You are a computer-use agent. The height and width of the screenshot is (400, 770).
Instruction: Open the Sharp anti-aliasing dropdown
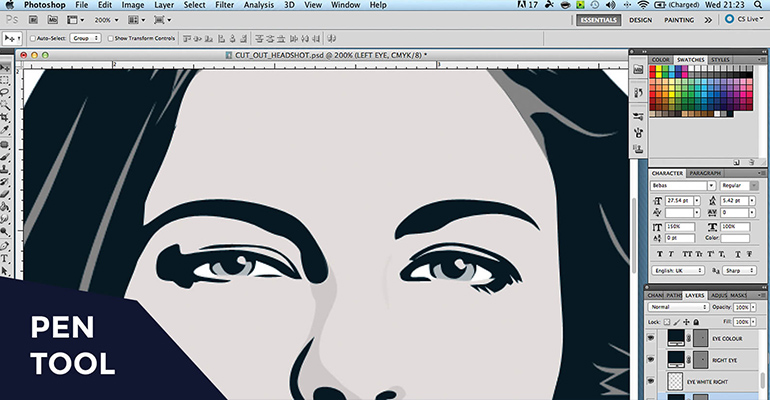[739, 270]
